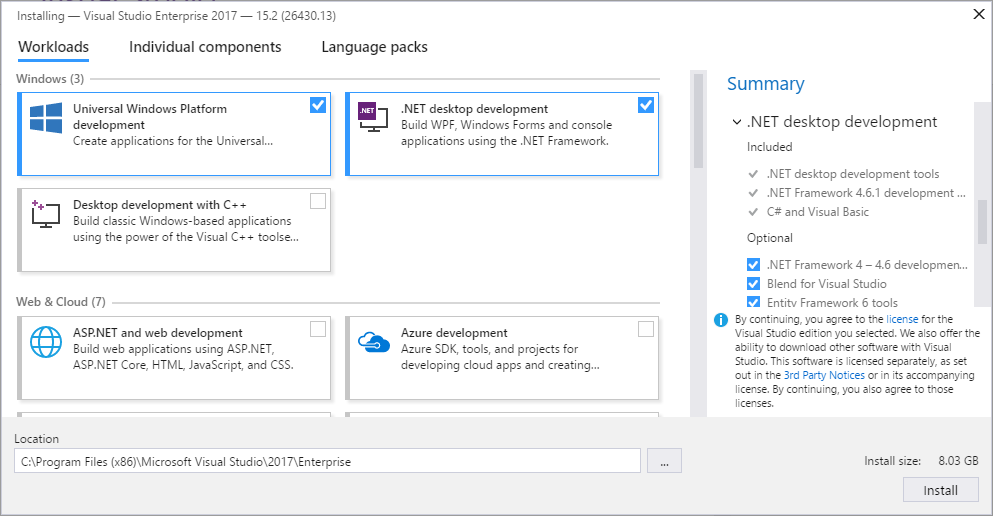Uncheck Universal Windows Platform development workload

pyautogui.click(x=318, y=105)
